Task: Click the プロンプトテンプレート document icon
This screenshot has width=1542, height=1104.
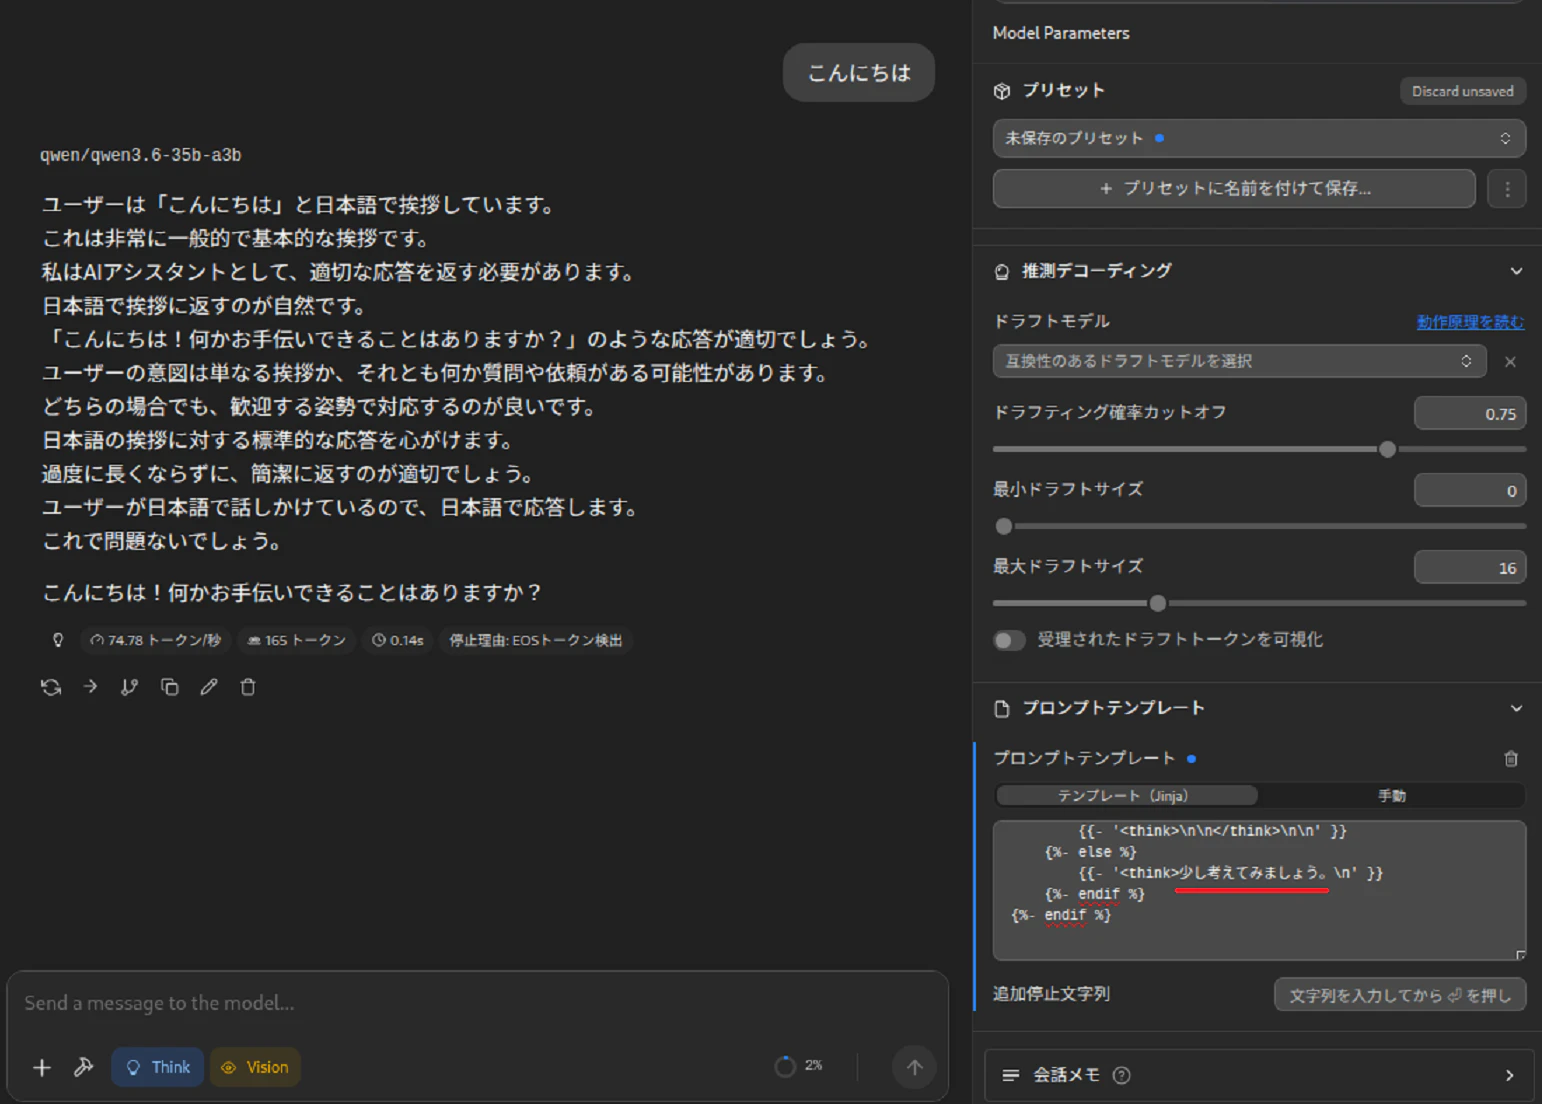Action: 1002,708
